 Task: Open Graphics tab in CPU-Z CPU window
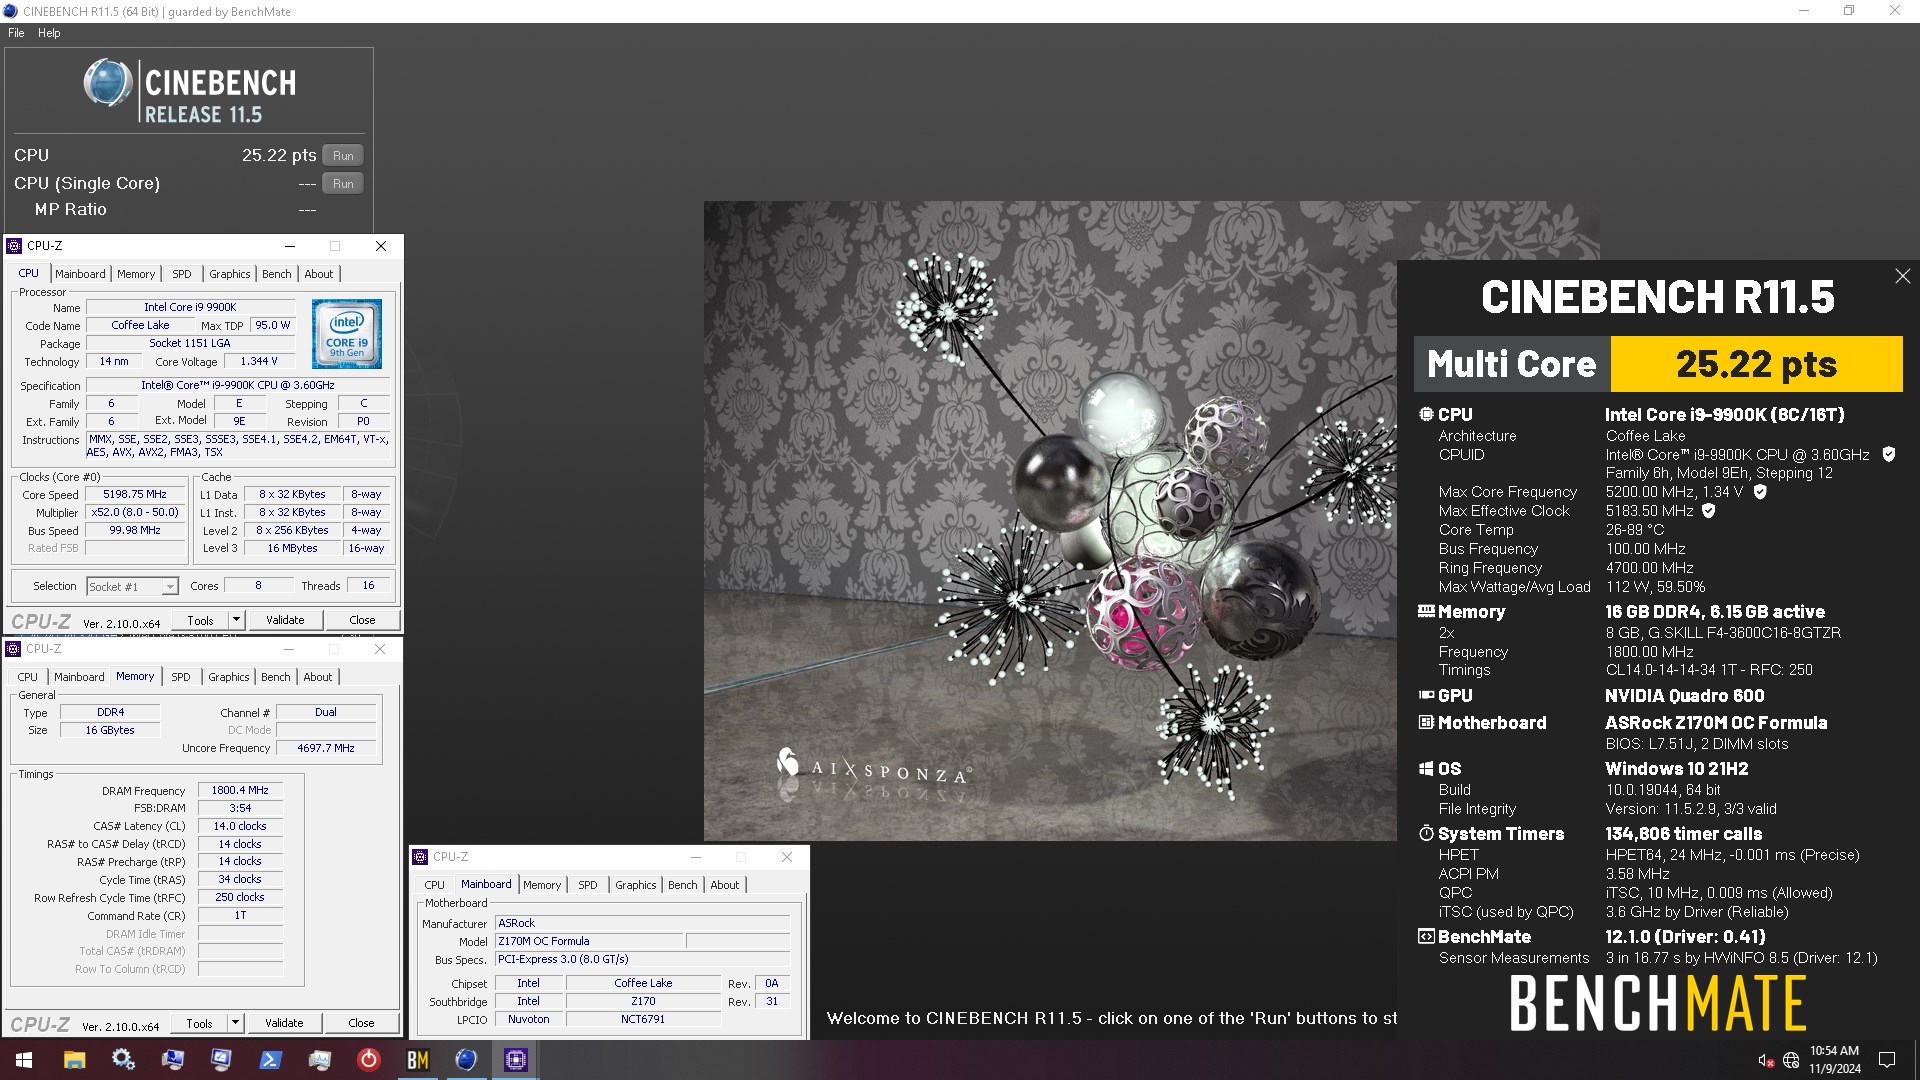pyautogui.click(x=230, y=274)
